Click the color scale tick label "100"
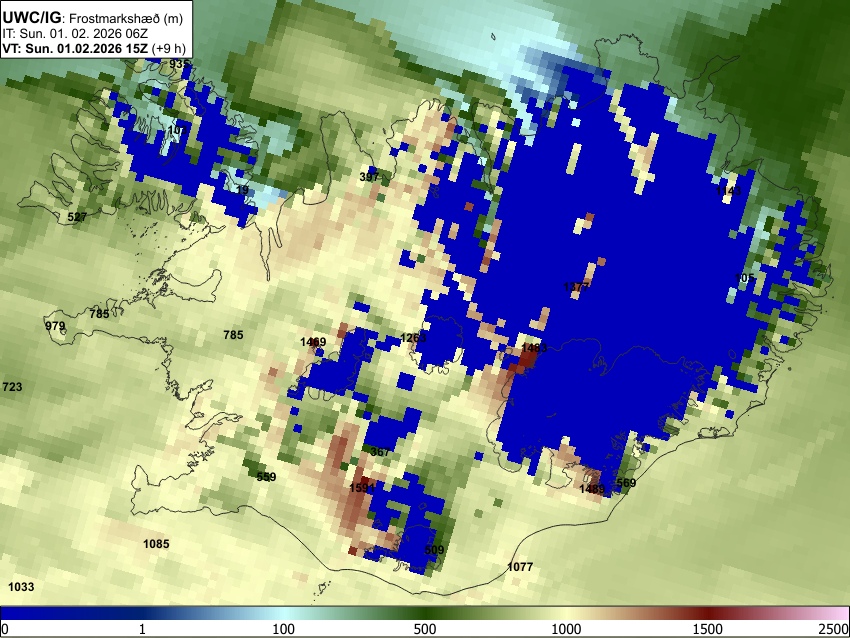The height and width of the screenshot is (638, 850). click(283, 629)
